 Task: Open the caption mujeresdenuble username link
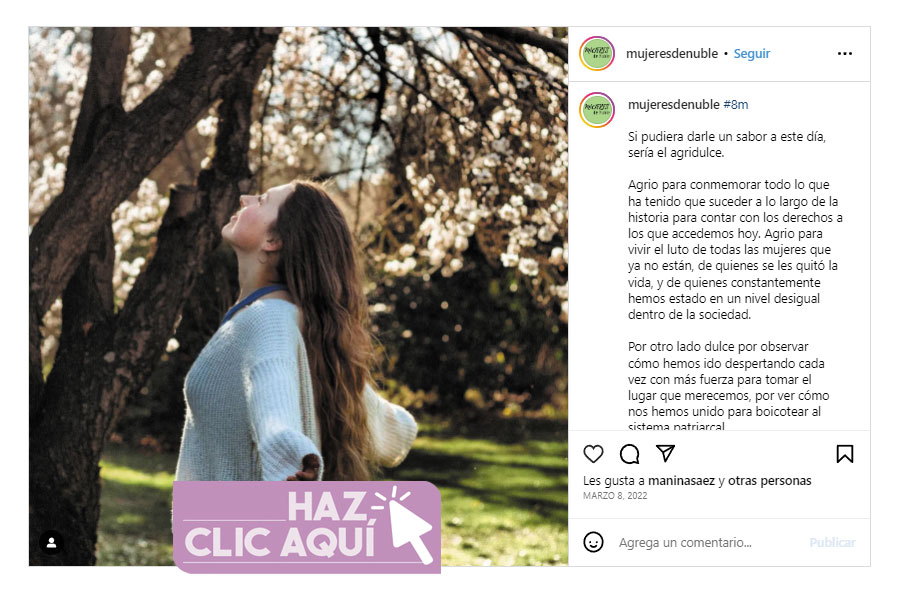pos(673,104)
